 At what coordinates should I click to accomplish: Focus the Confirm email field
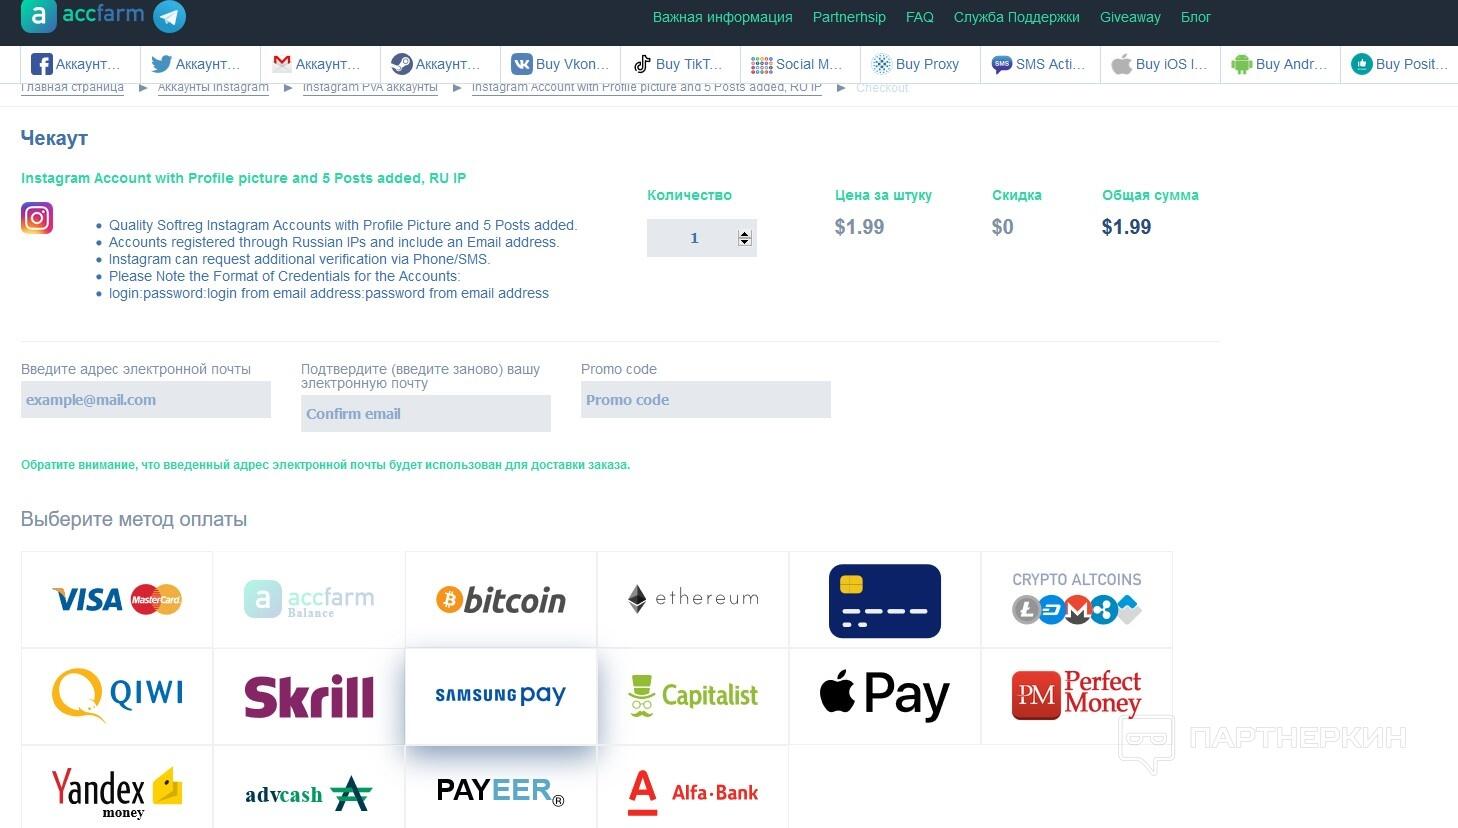(426, 414)
